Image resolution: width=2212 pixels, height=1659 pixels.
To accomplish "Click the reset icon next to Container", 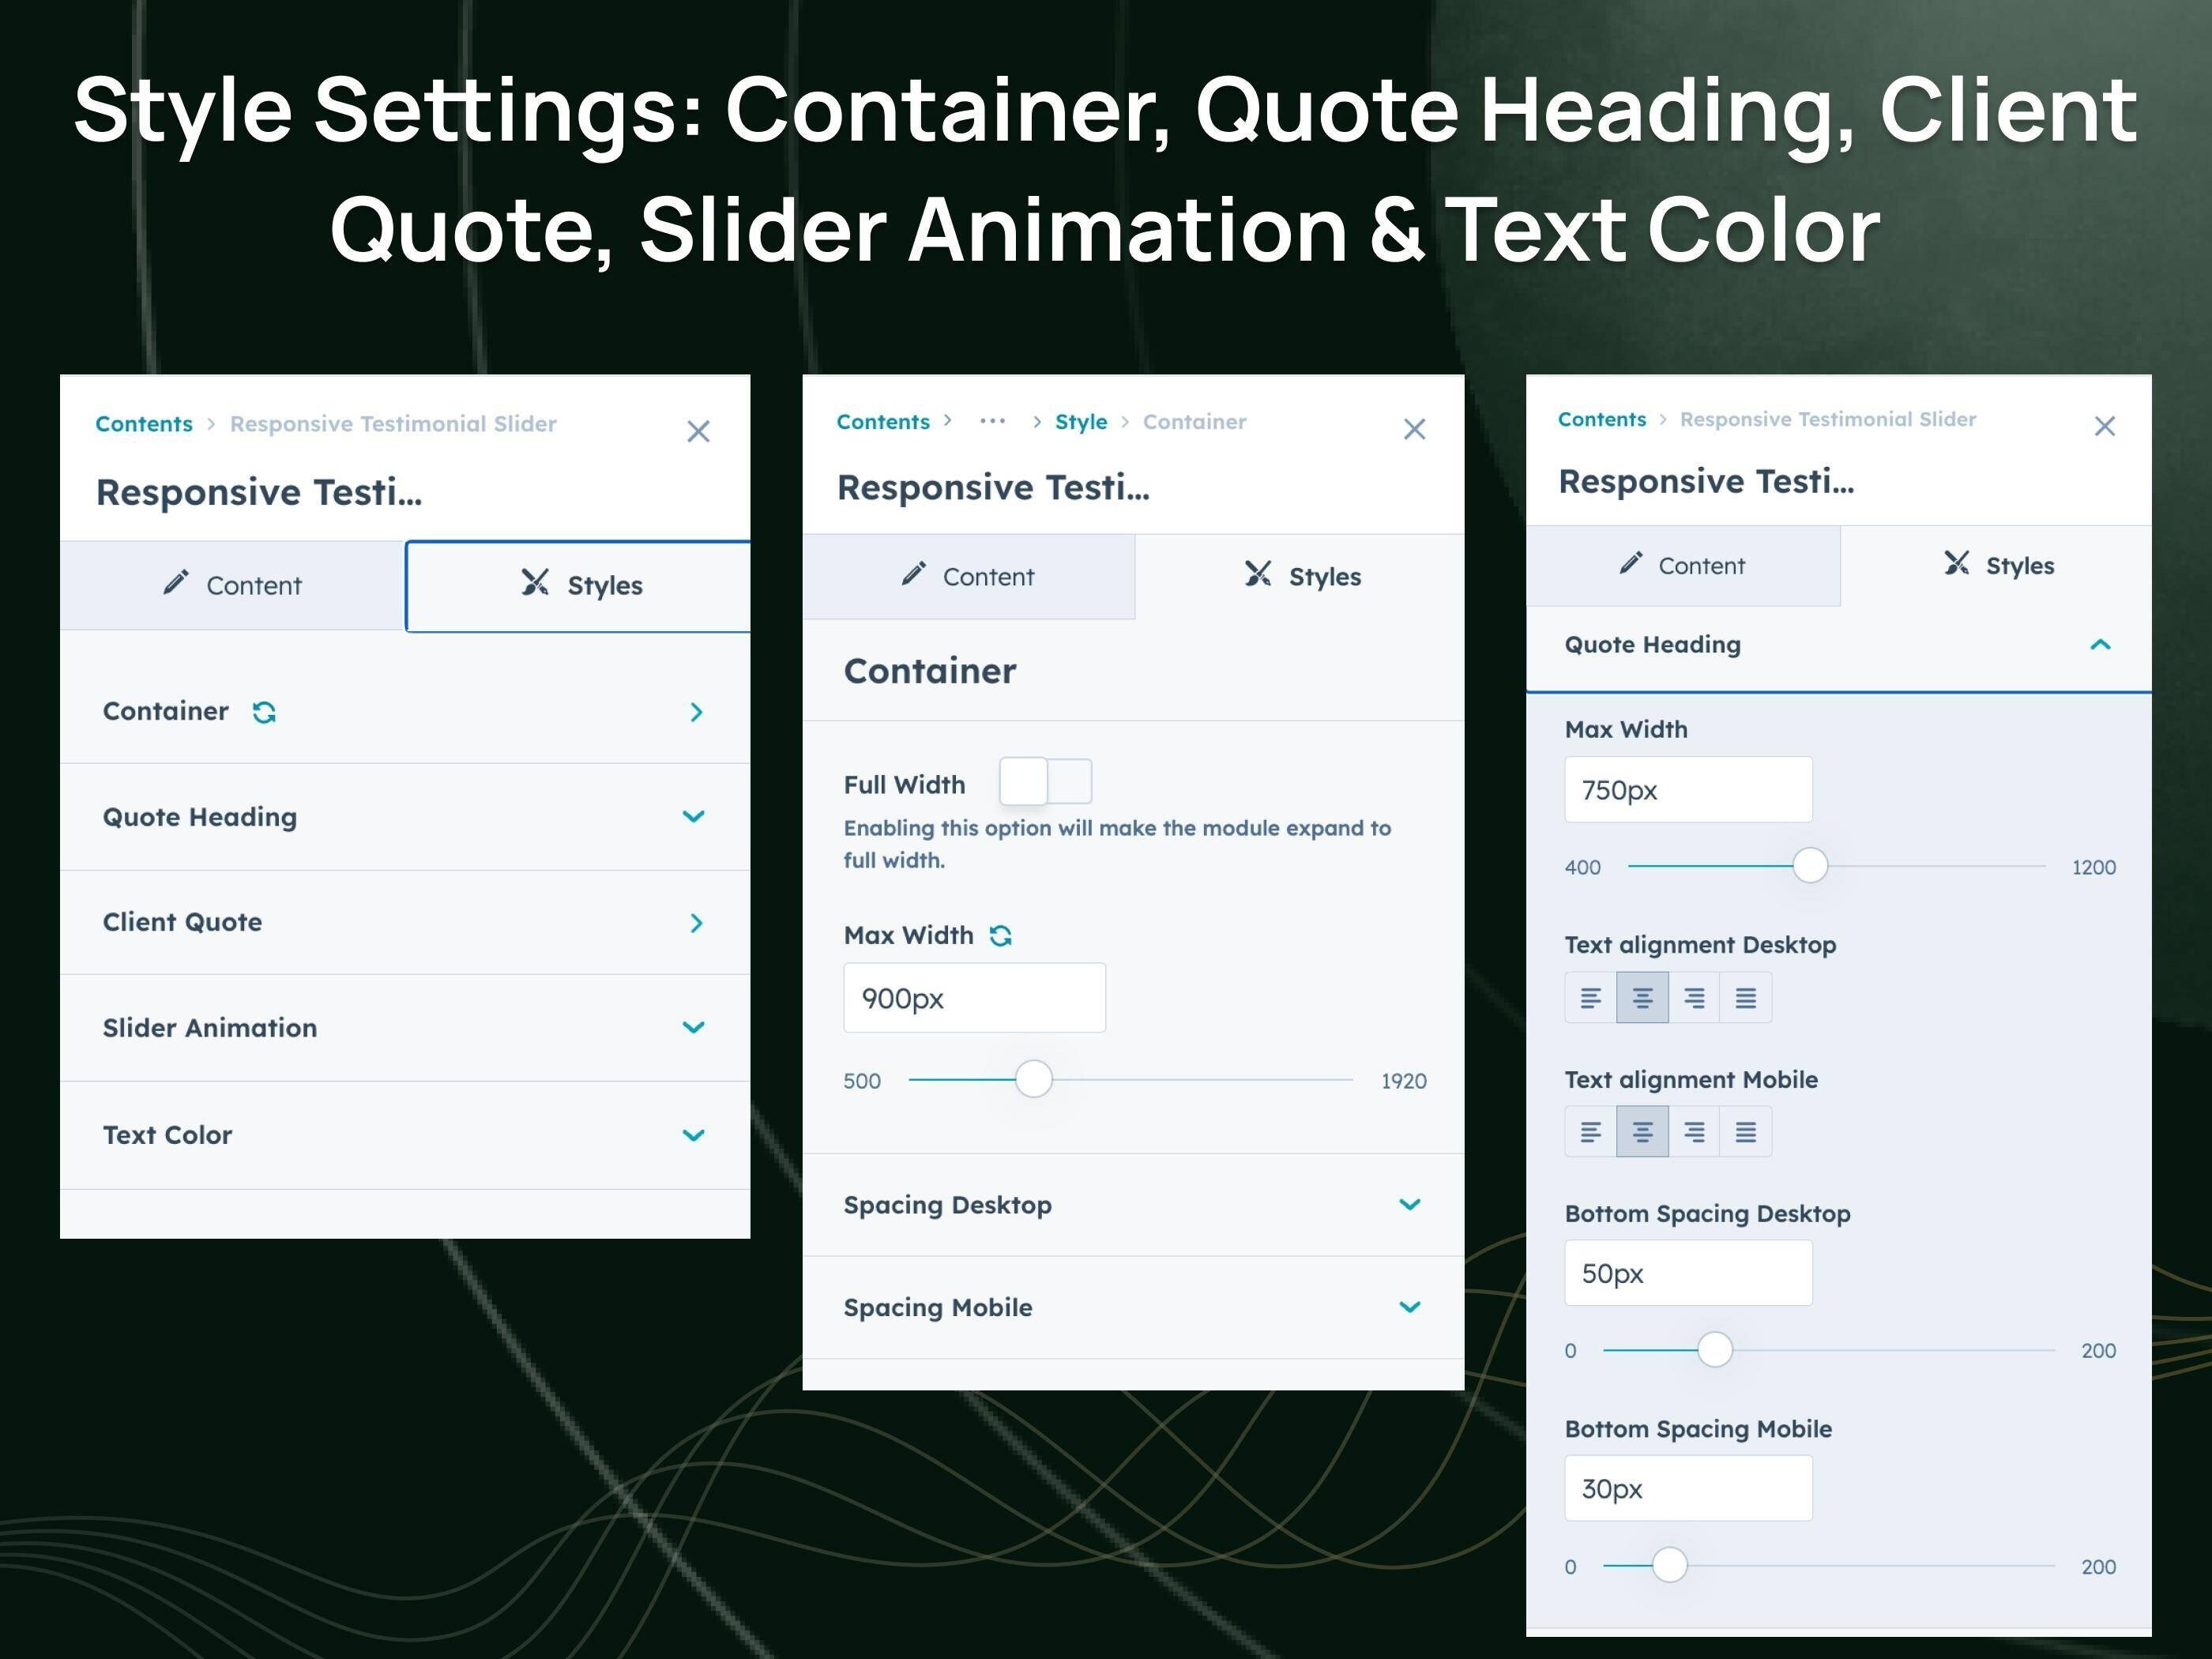I will pos(265,712).
